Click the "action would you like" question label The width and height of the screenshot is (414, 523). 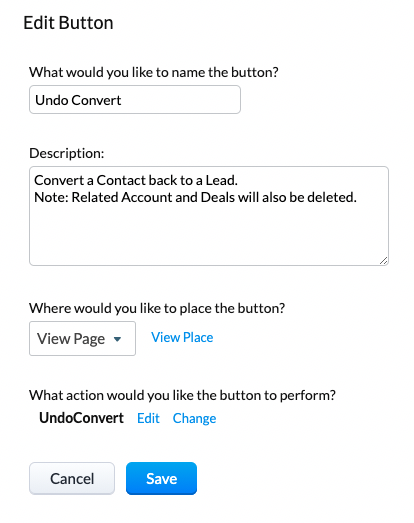tap(182, 395)
